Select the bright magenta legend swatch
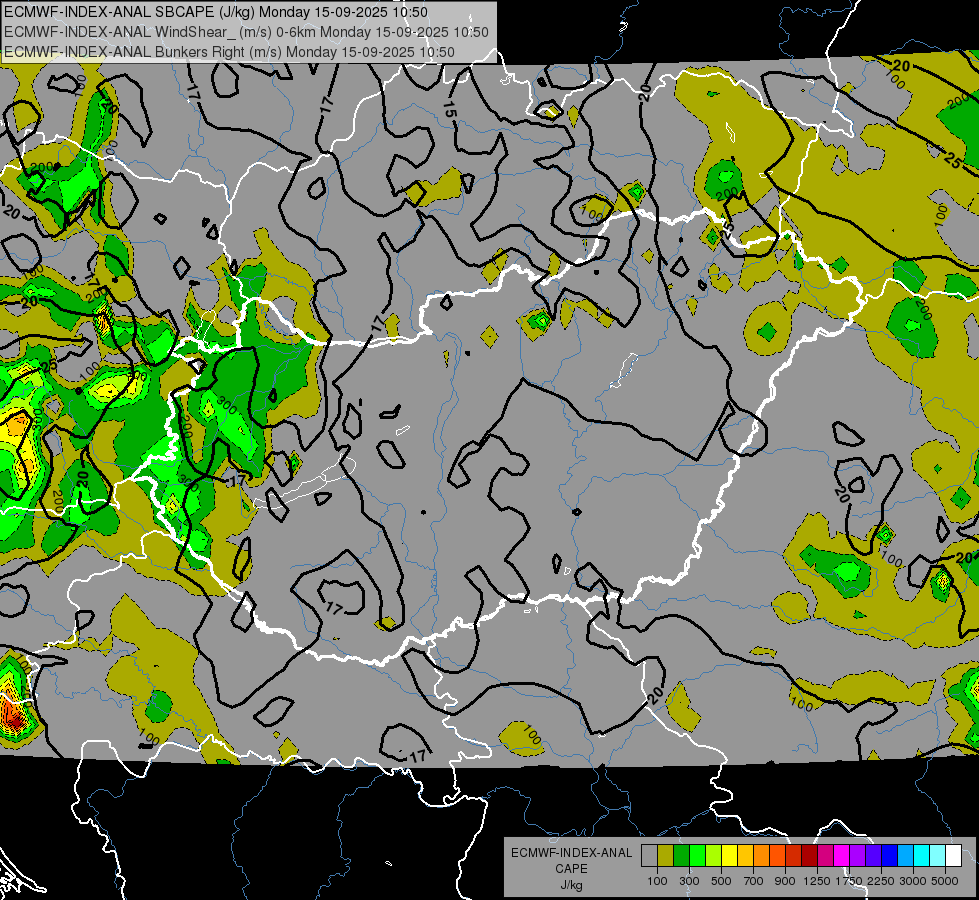Image resolution: width=979 pixels, height=900 pixels. (x=842, y=856)
